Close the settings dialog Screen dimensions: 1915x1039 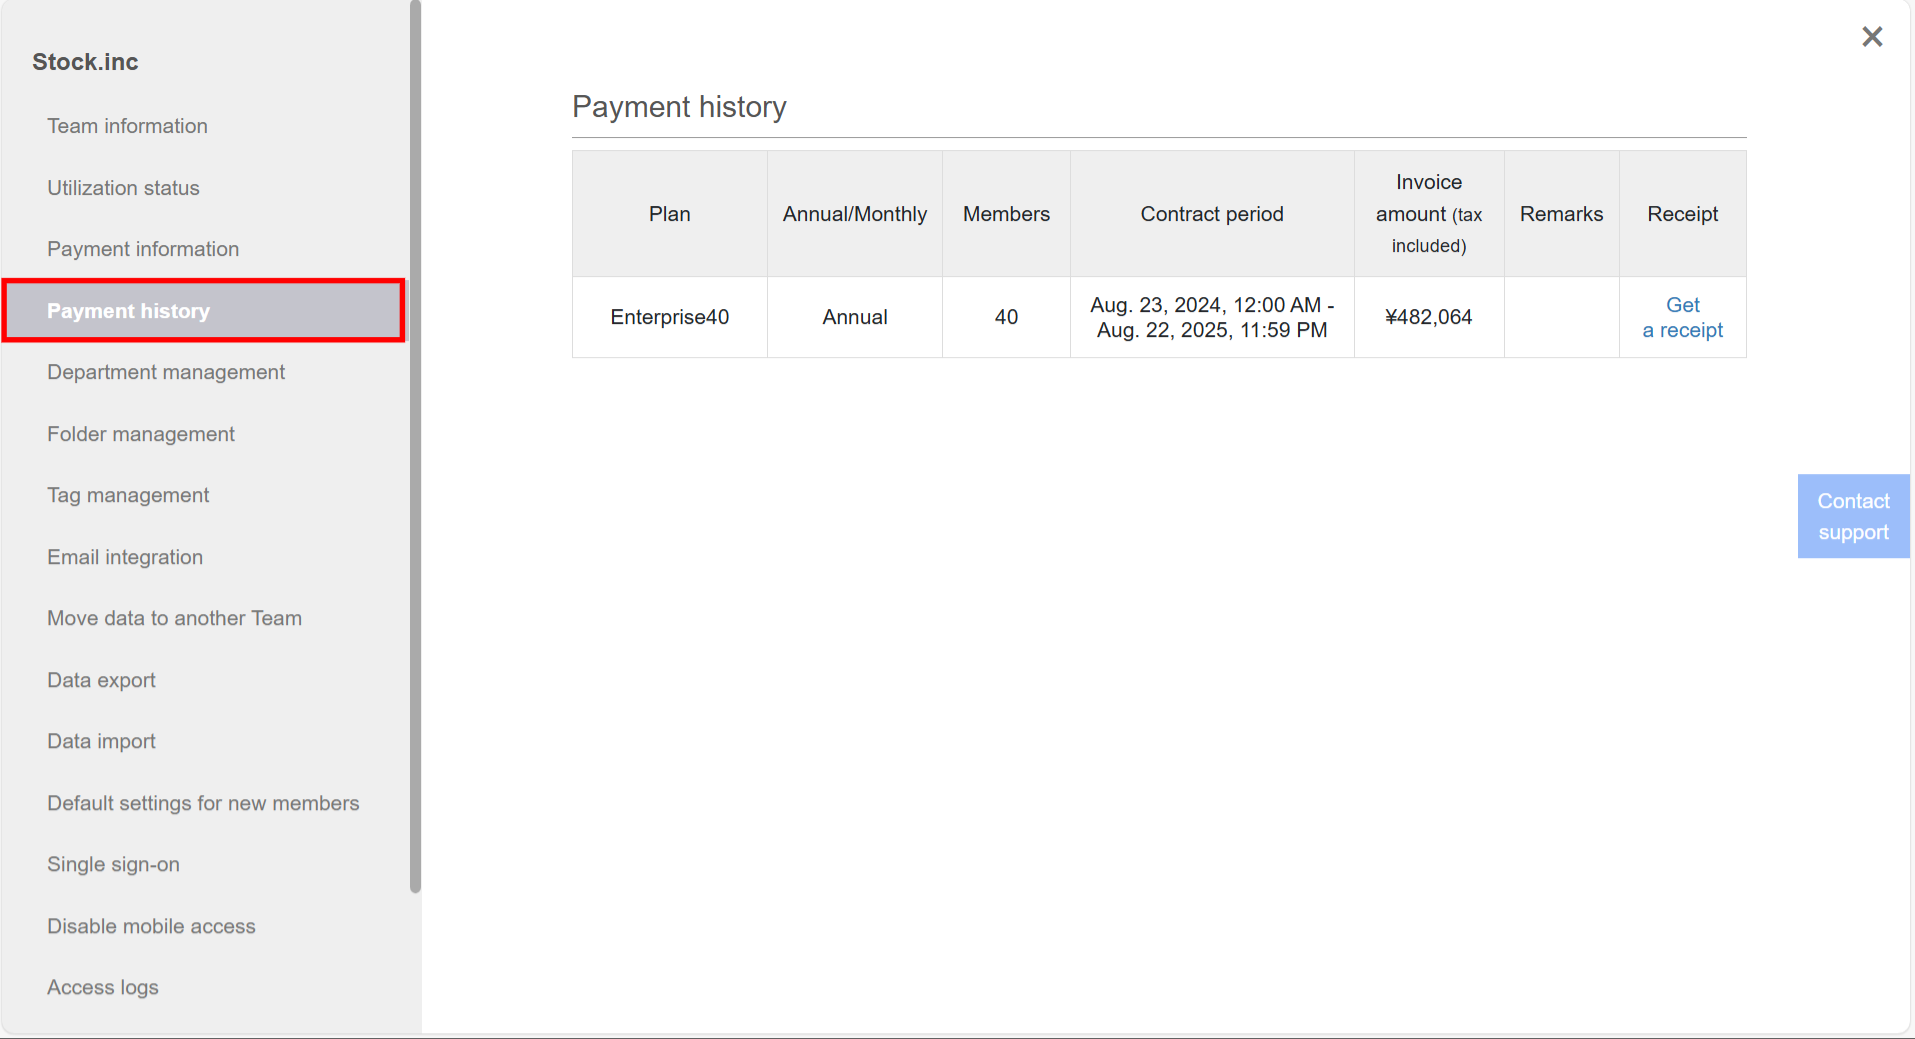tap(1872, 36)
